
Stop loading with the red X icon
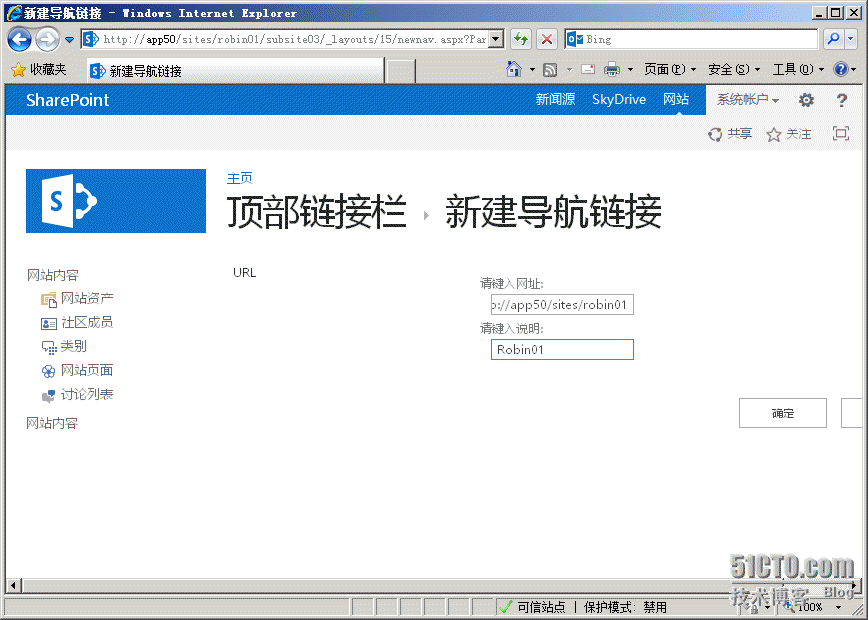point(547,39)
